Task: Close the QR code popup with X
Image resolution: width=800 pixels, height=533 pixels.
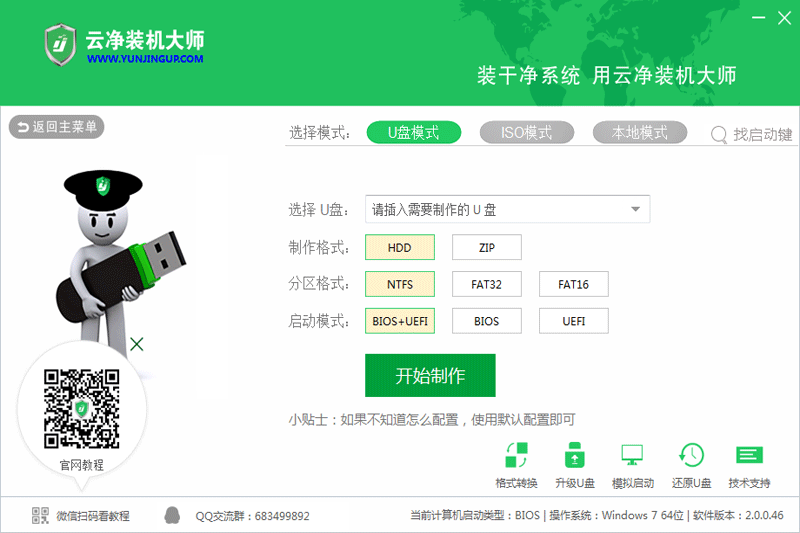Action: pos(136,344)
